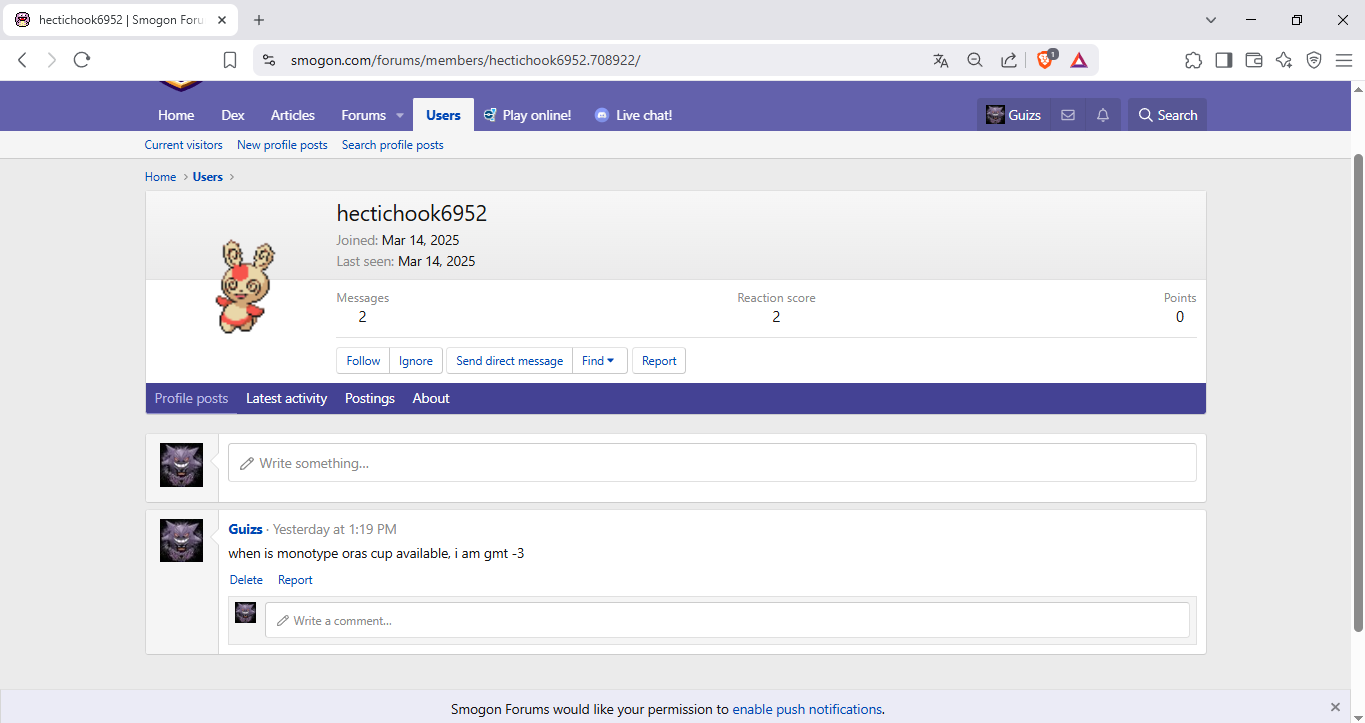Image resolution: width=1365 pixels, height=723 pixels.
Task: Report the hectichook6952 profile
Action: [659, 361]
